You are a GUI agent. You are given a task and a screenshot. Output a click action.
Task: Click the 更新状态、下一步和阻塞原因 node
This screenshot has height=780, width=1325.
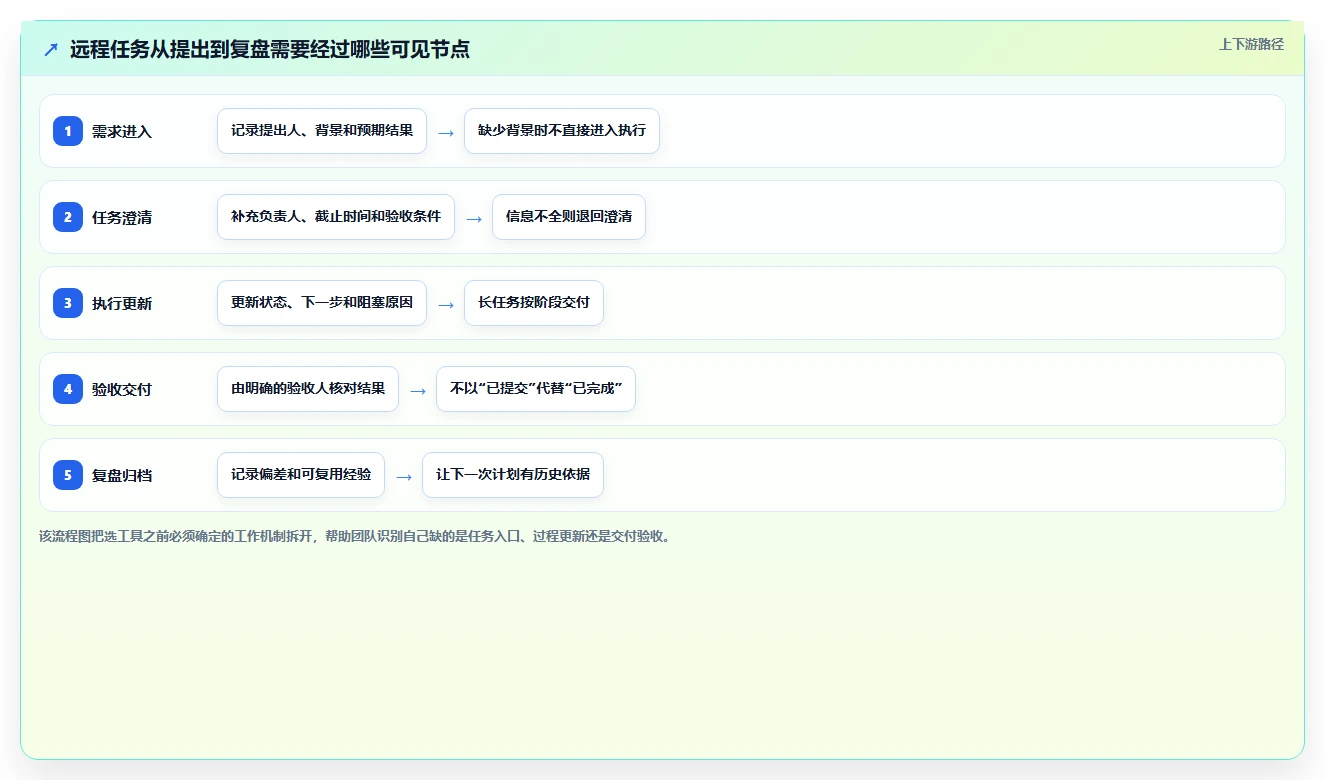click(322, 303)
